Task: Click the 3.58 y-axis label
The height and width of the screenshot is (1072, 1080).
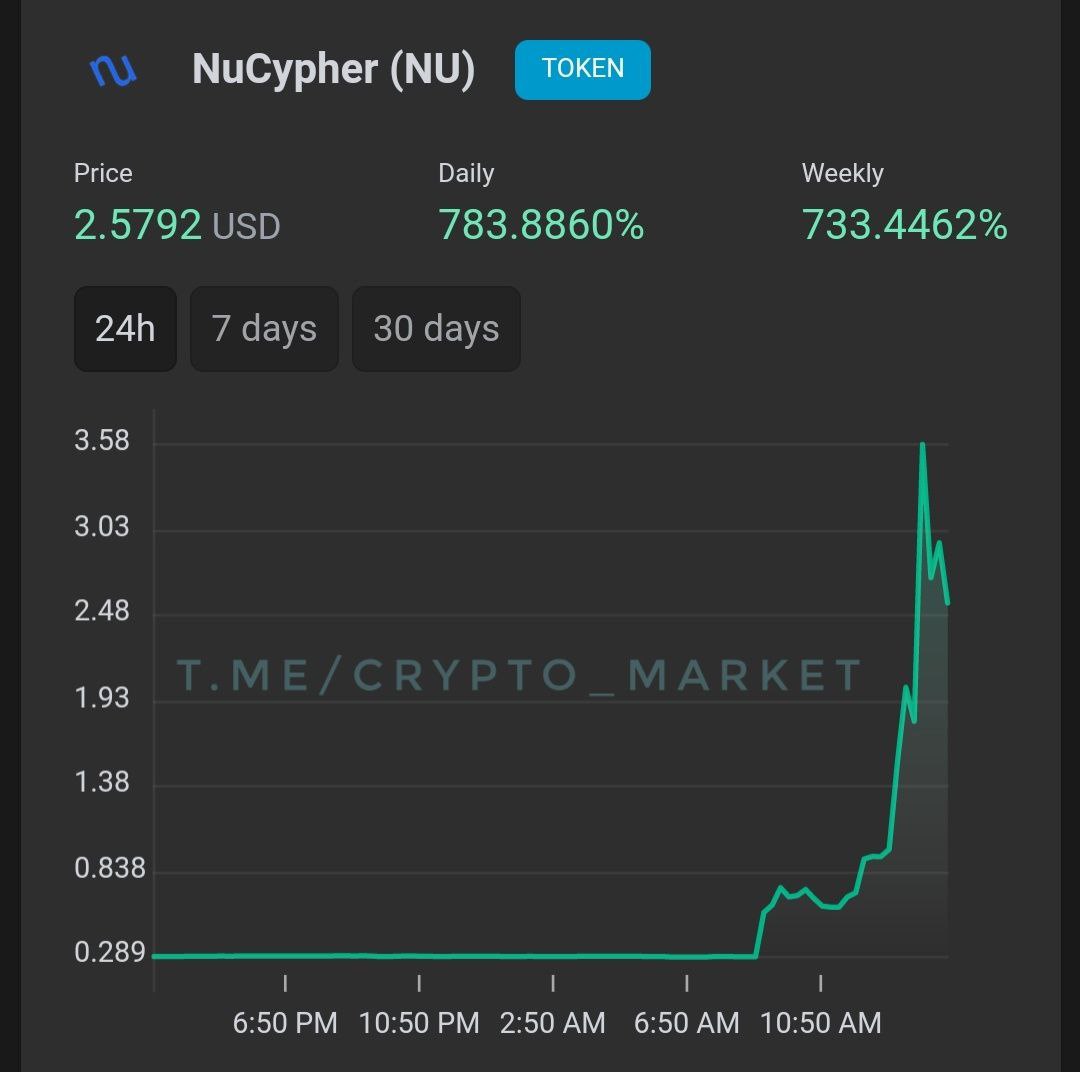Action: pos(102,441)
